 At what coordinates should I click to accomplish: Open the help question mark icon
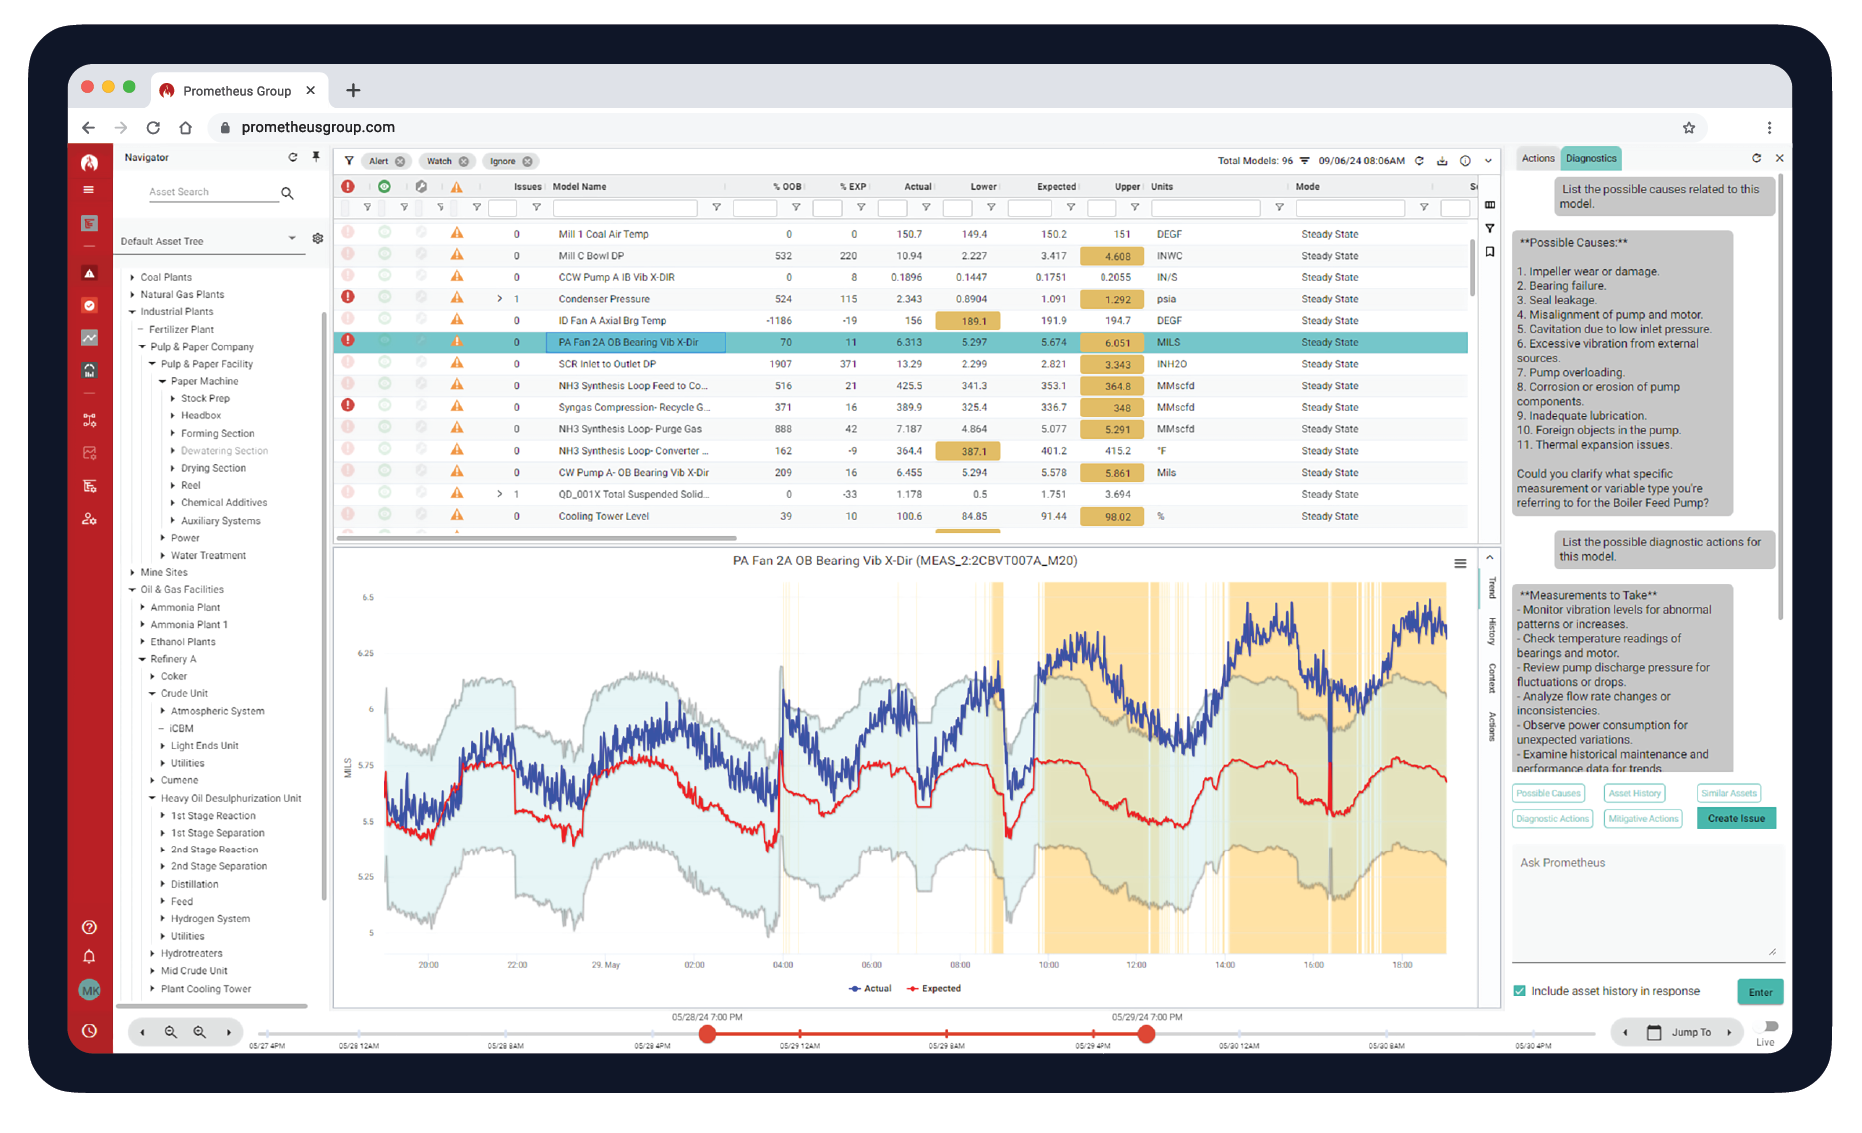point(89,928)
